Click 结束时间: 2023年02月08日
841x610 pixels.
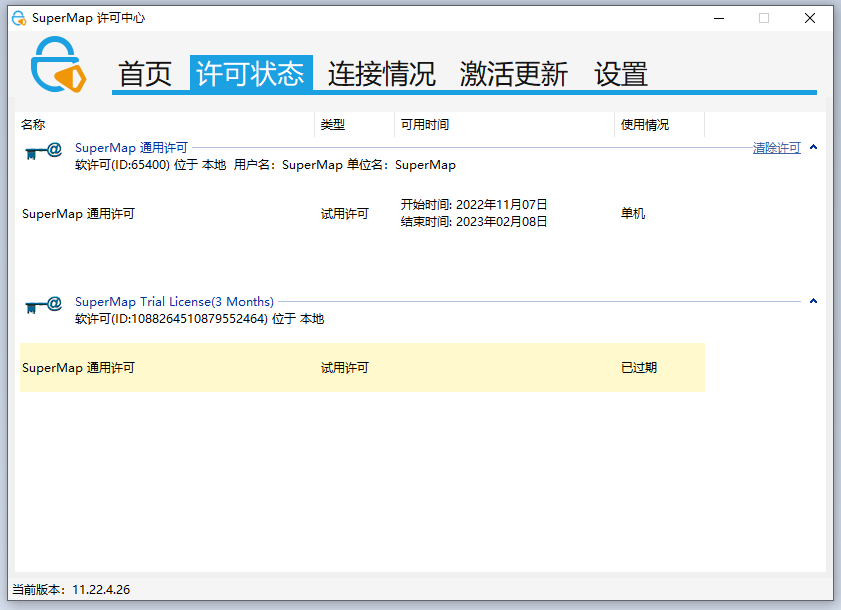[x=474, y=222]
